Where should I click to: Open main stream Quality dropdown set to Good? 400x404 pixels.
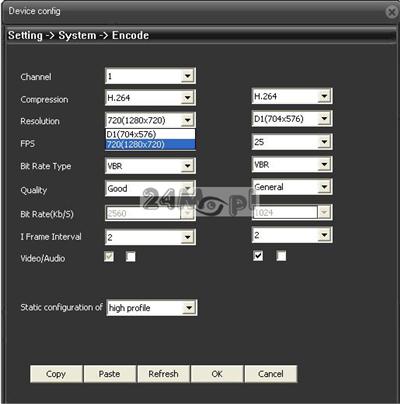tap(150, 188)
